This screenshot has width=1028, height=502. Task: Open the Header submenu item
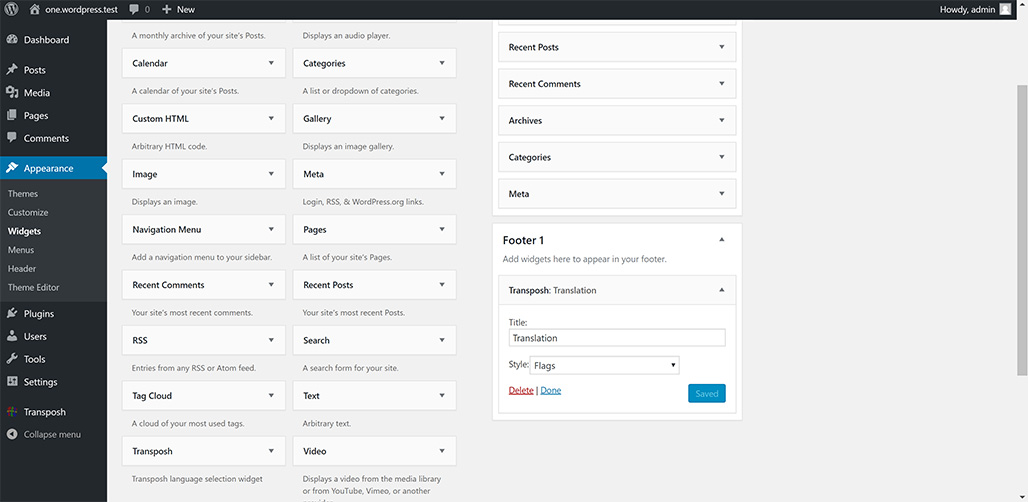pos(22,269)
